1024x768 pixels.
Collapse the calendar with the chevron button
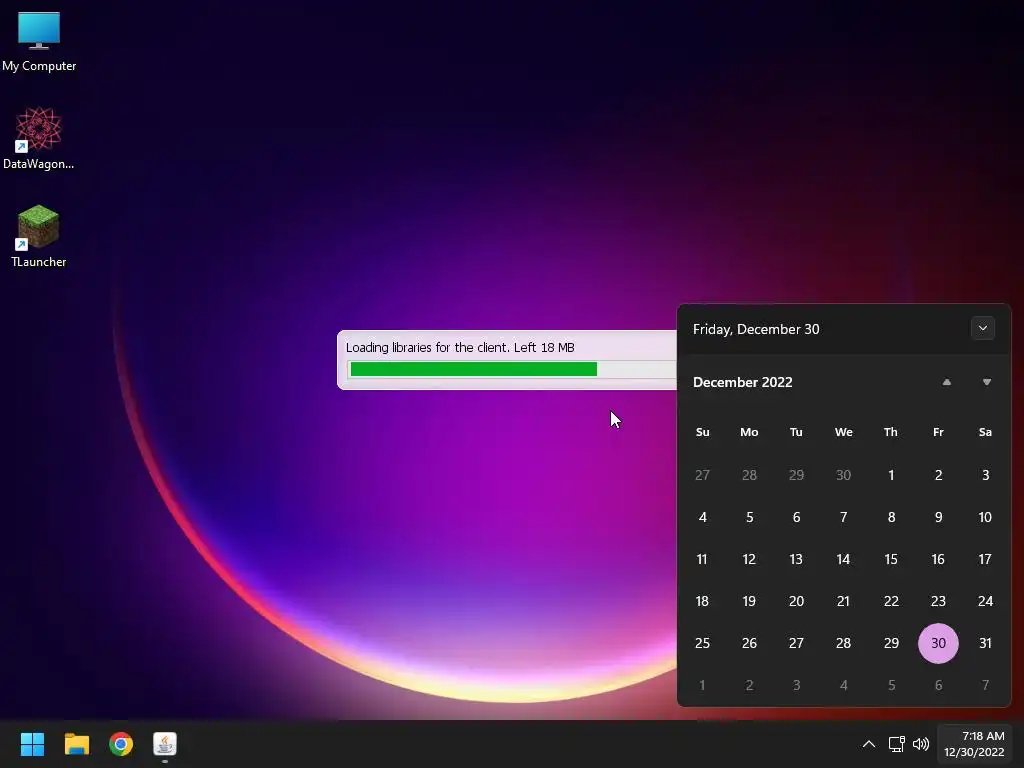(983, 328)
